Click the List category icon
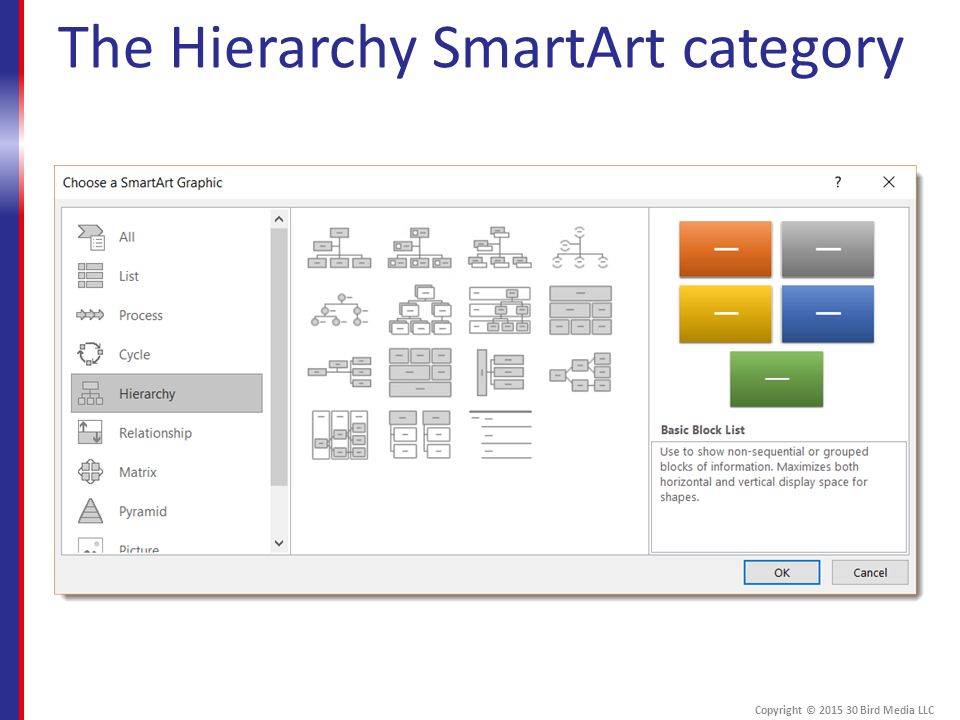Image resolution: width=960 pixels, height=720 pixels. point(91,276)
